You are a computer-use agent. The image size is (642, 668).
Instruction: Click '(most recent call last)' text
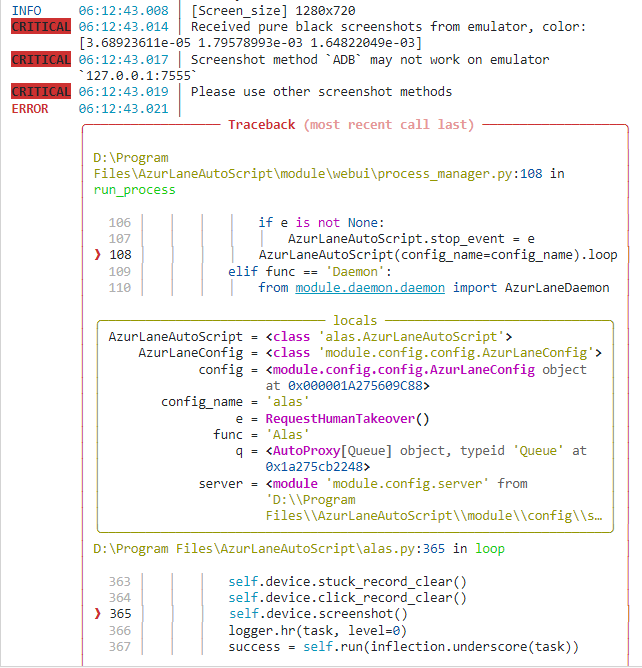point(389,125)
